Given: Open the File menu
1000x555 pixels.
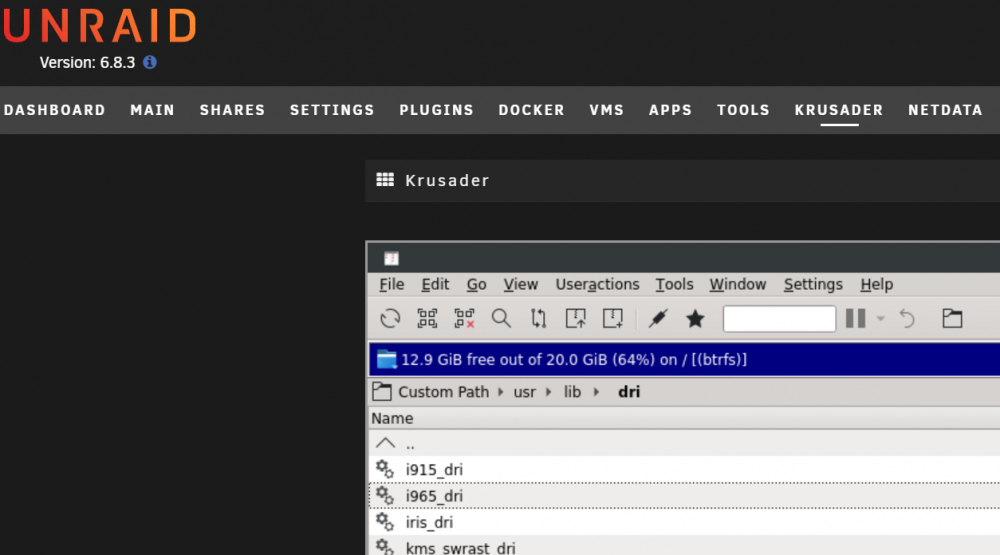Looking at the screenshot, I should [392, 285].
